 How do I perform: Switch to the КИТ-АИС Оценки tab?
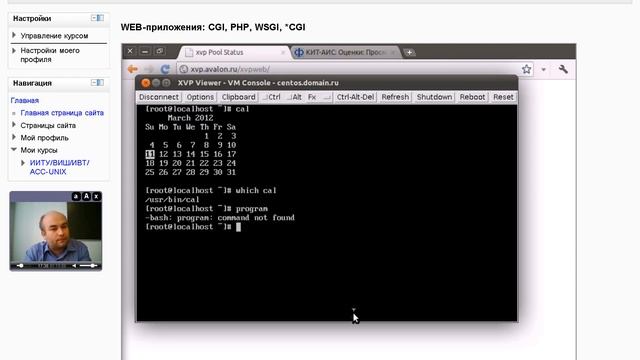coord(346,52)
